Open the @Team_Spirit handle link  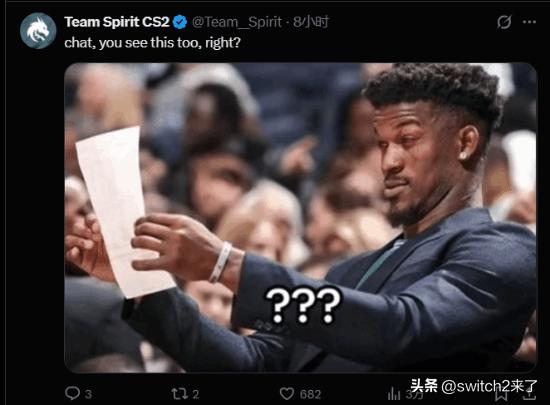[237, 22]
